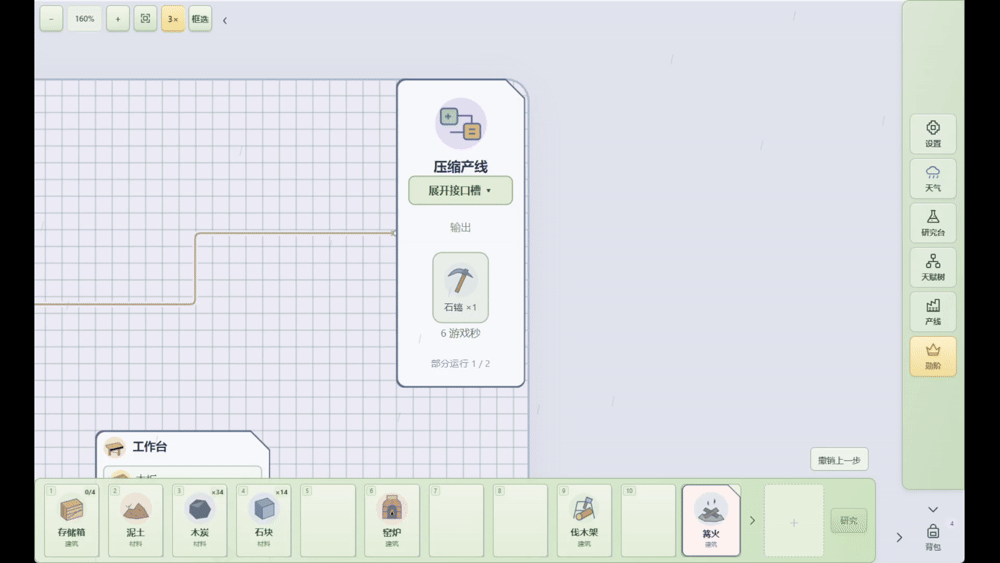Image resolution: width=1000 pixels, height=563 pixels.
Task: Click the empty hotbar slot 8
Action: pyautogui.click(x=520, y=520)
